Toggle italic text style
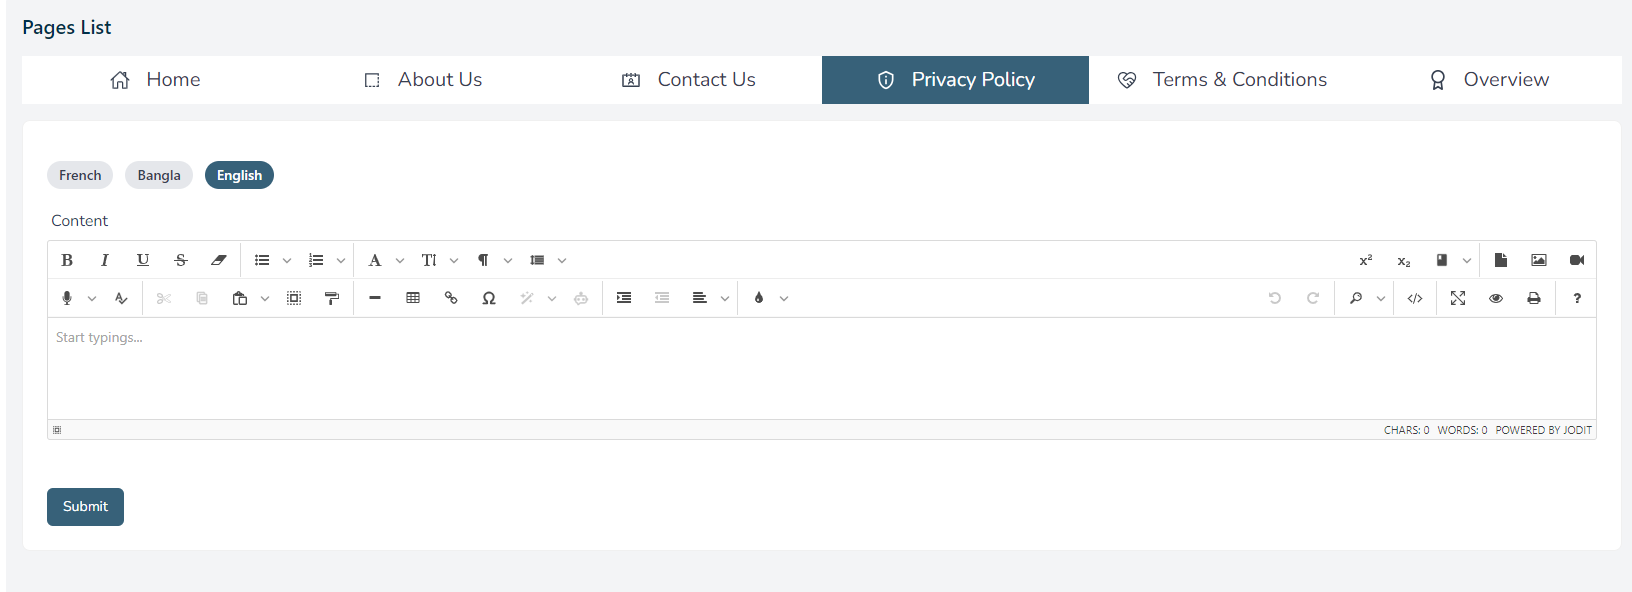This screenshot has width=1632, height=592. (x=105, y=260)
